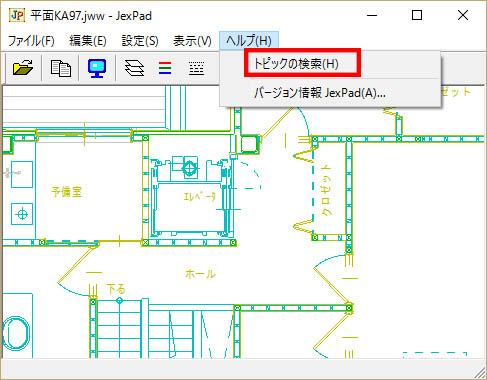Click the resize grip in status bar corner
487x380 pixels.
point(479,372)
